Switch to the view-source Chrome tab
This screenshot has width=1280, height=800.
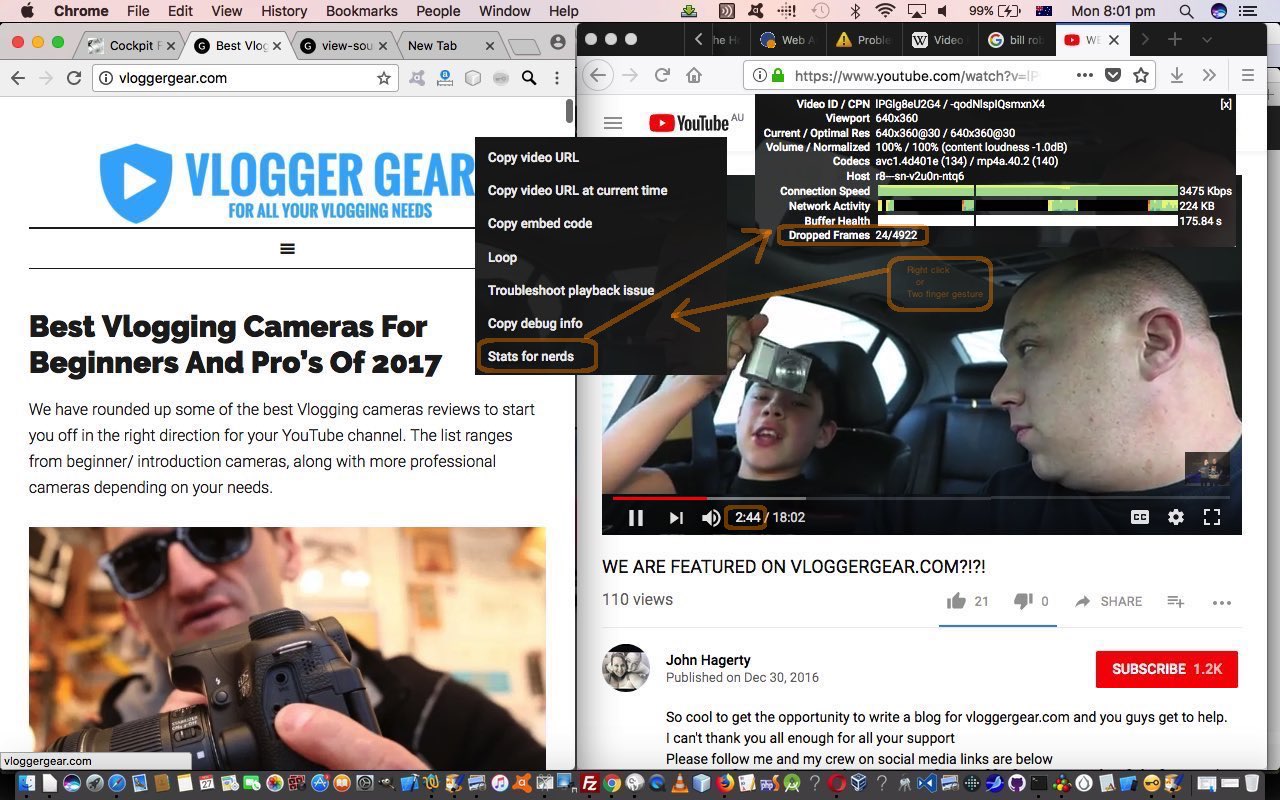344,45
